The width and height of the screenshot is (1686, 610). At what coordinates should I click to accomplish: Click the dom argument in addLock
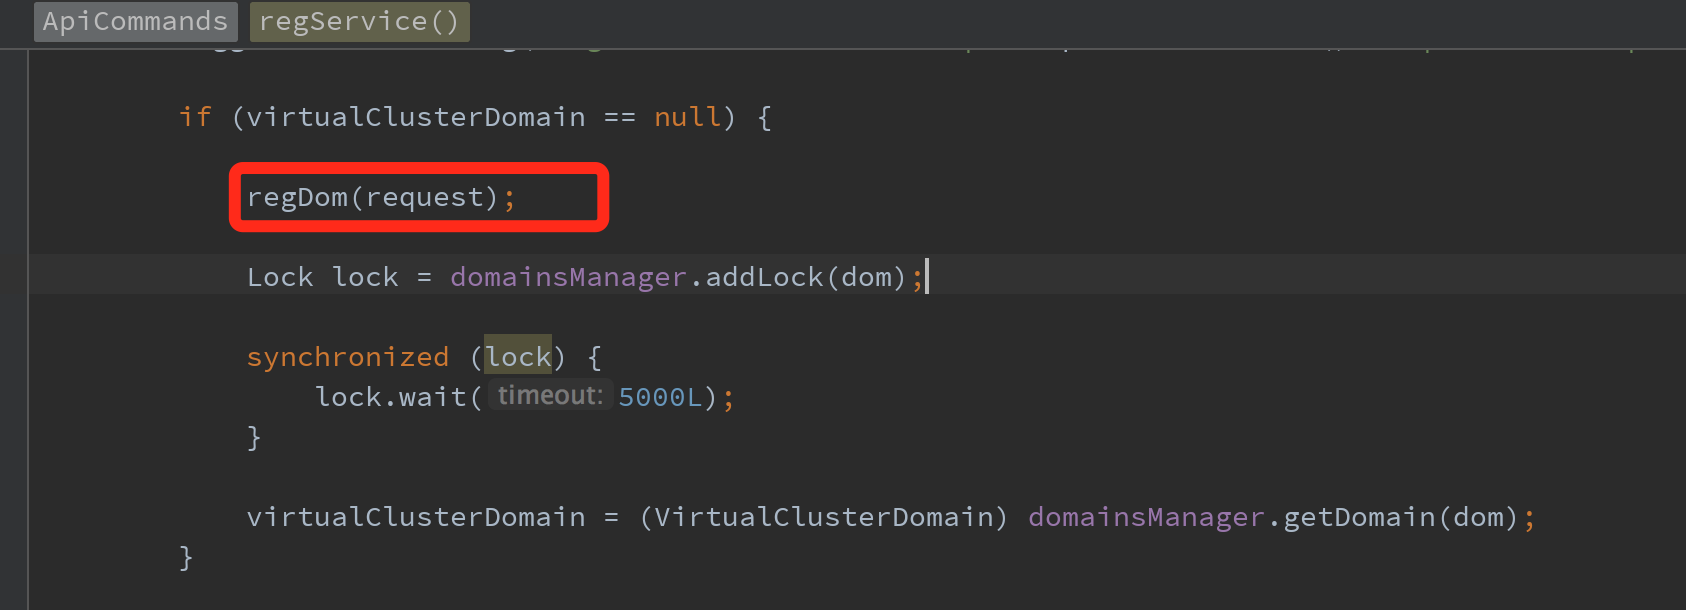[865, 277]
